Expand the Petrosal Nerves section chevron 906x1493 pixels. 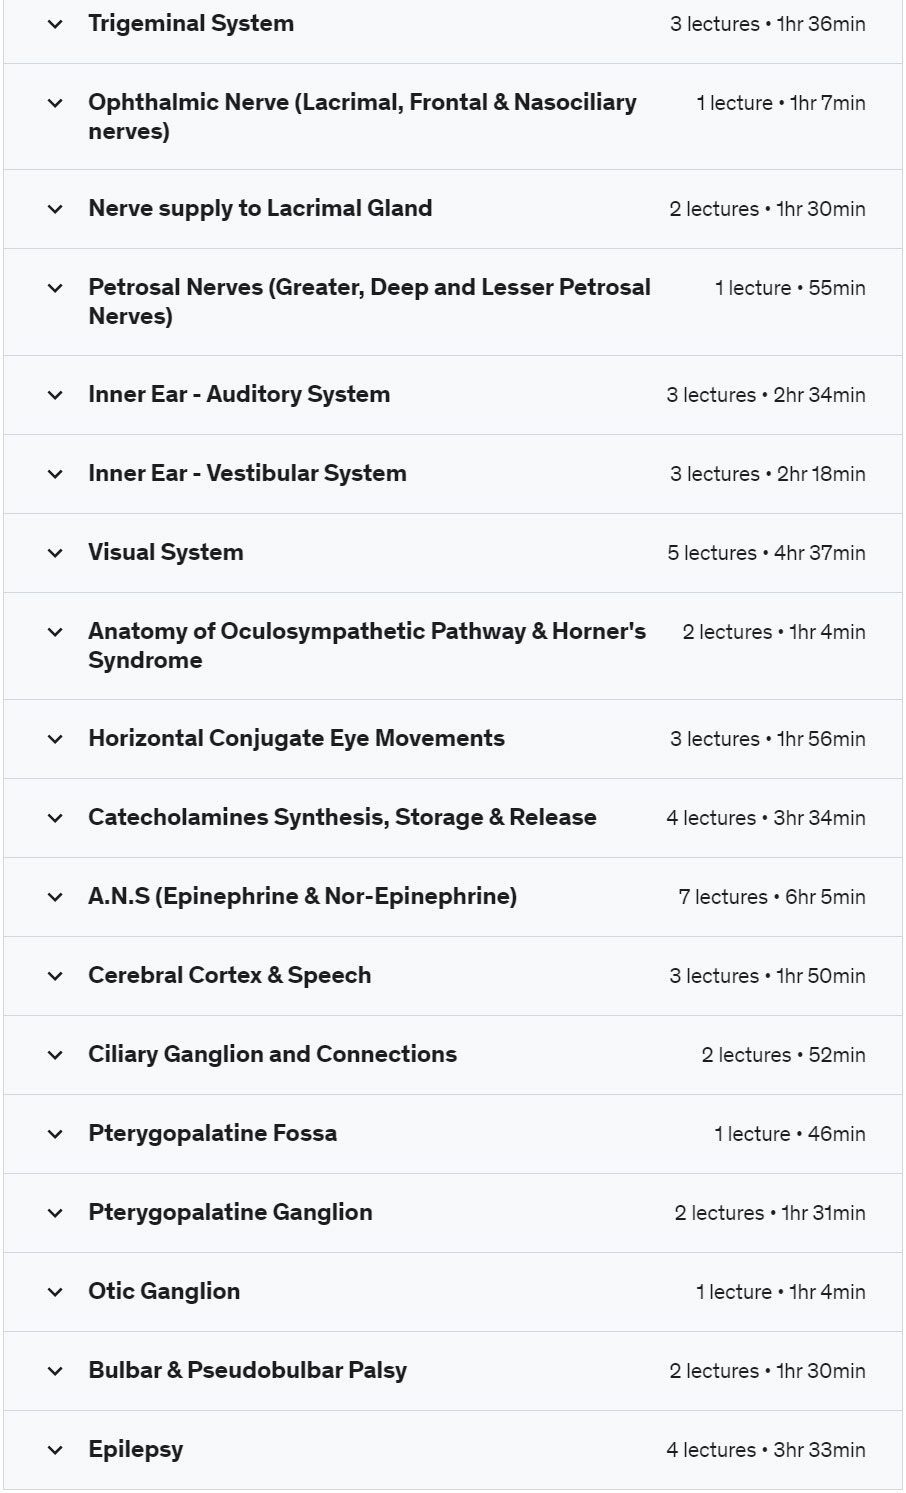(x=55, y=288)
